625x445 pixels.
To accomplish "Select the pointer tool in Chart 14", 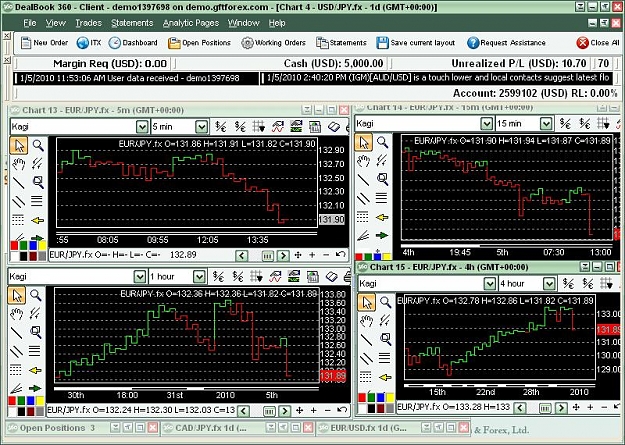I will [364, 142].
